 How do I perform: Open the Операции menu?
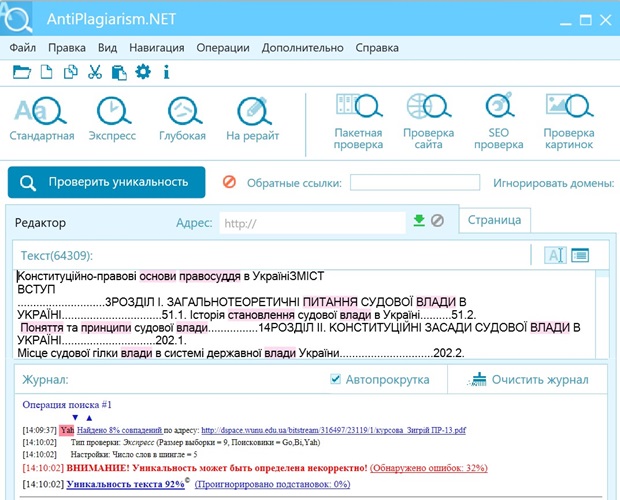(x=223, y=48)
